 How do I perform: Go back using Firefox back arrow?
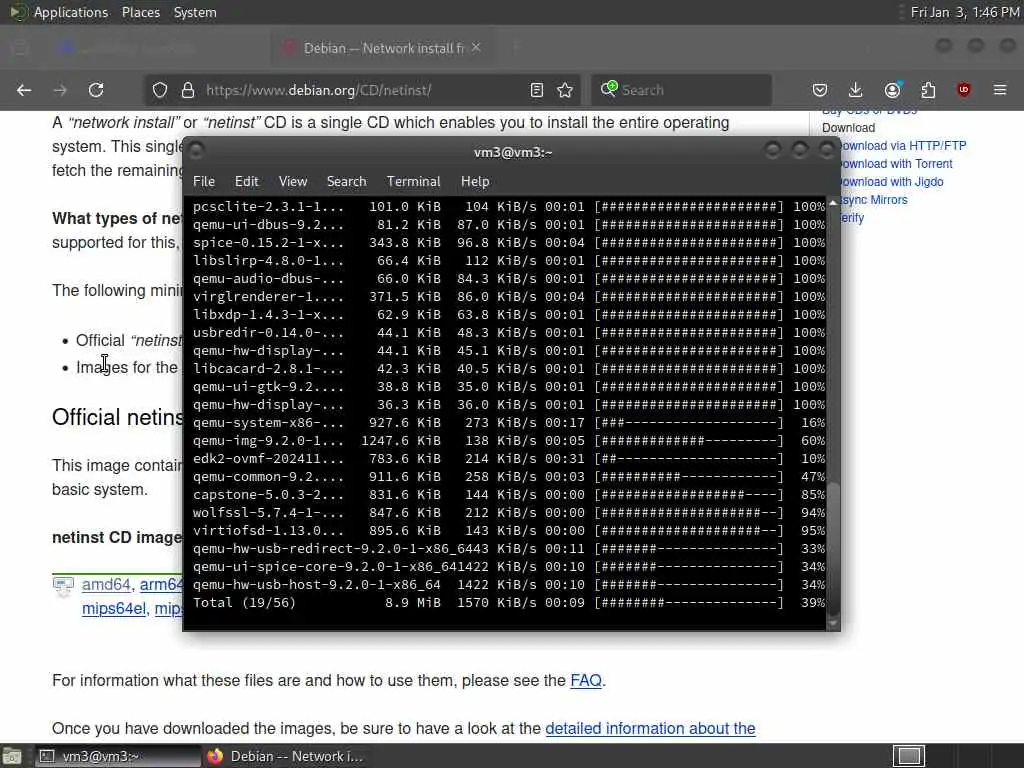(24, 90)
